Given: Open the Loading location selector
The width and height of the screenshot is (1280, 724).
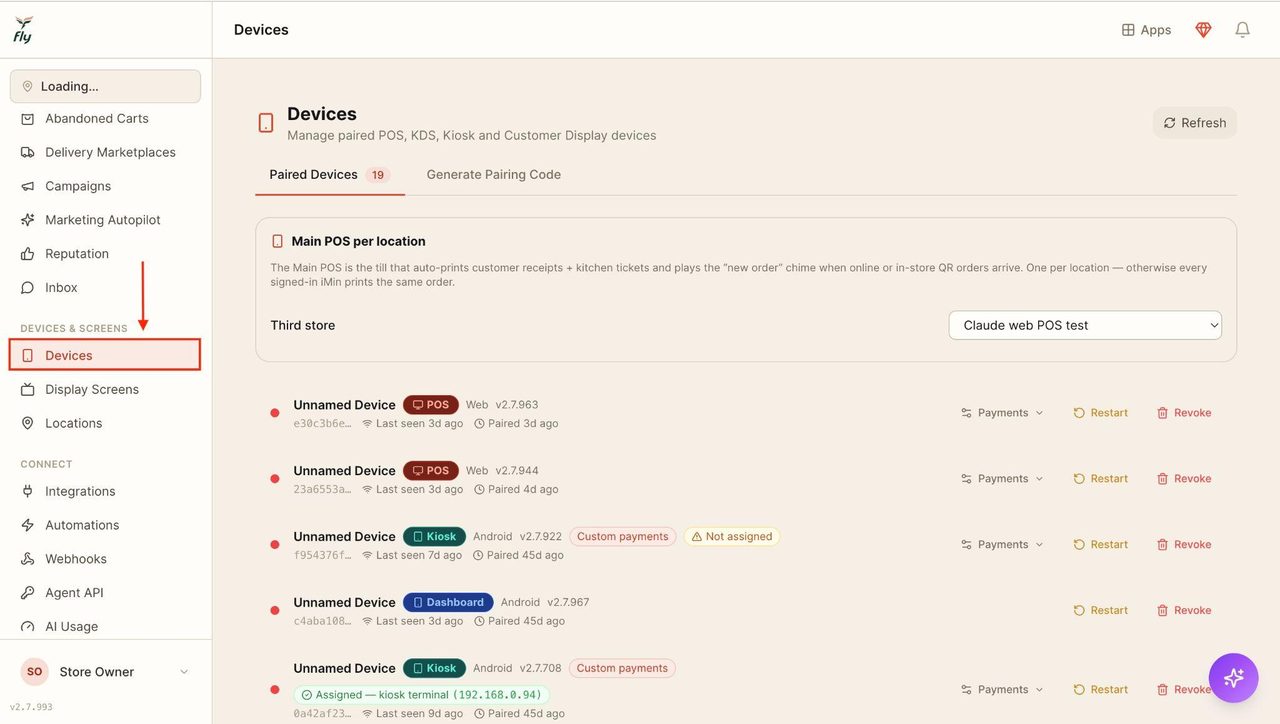Looking at the screenshot, I should click(105, 86).
